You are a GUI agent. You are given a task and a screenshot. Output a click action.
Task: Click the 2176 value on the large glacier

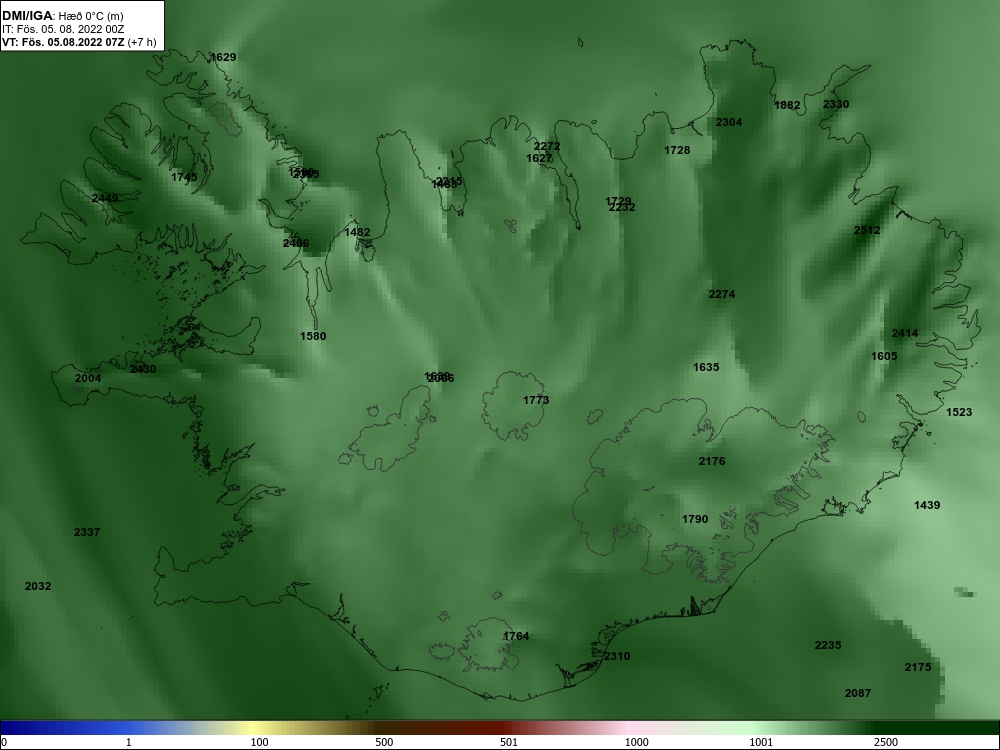[x=712, y=461]
